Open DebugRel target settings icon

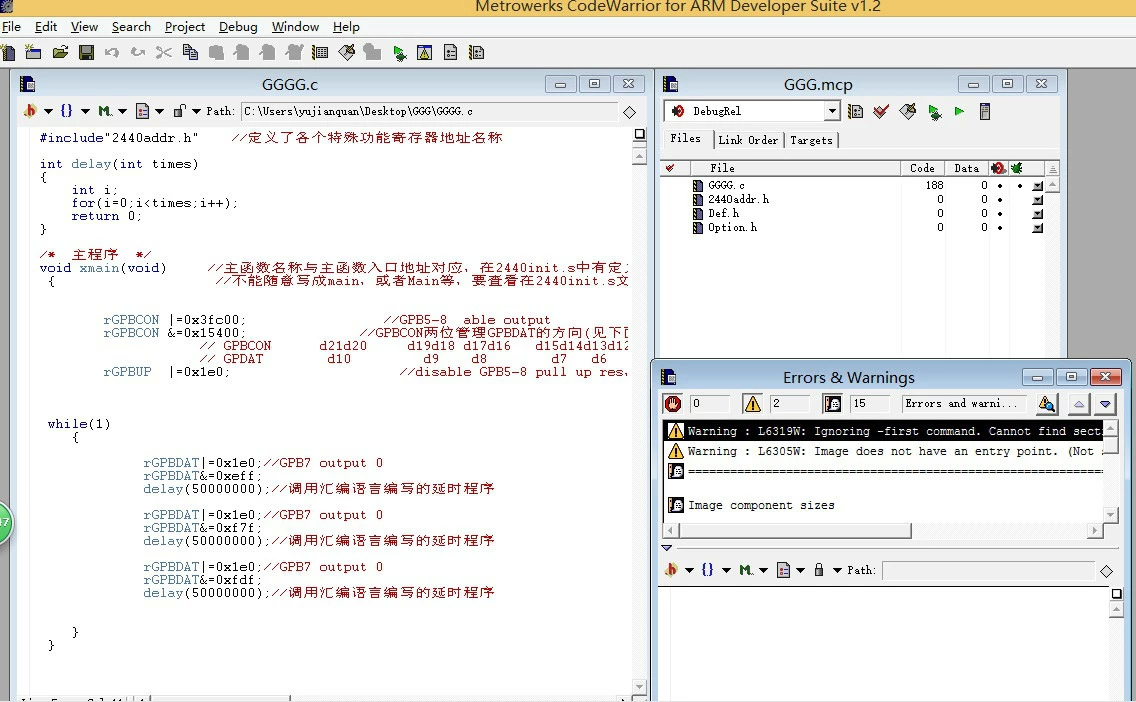click(856, 111)
